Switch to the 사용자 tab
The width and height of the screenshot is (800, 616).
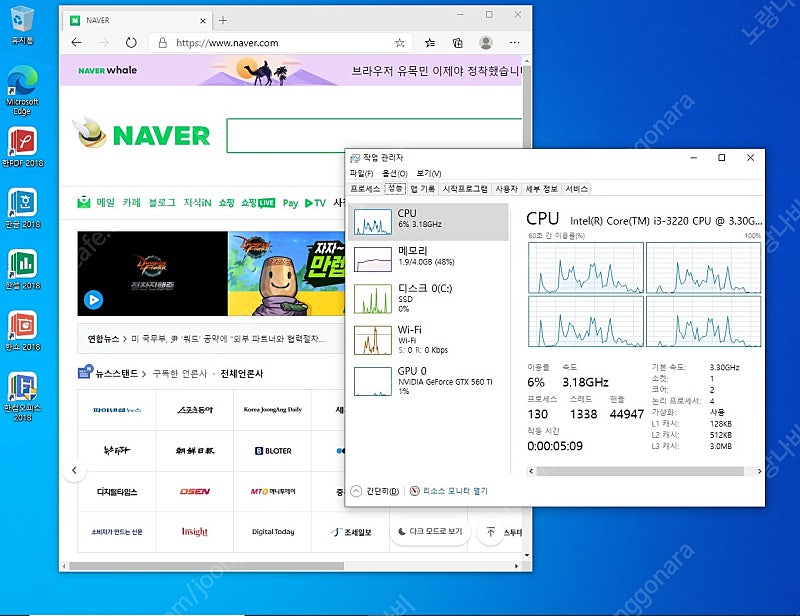pos(507,189)
